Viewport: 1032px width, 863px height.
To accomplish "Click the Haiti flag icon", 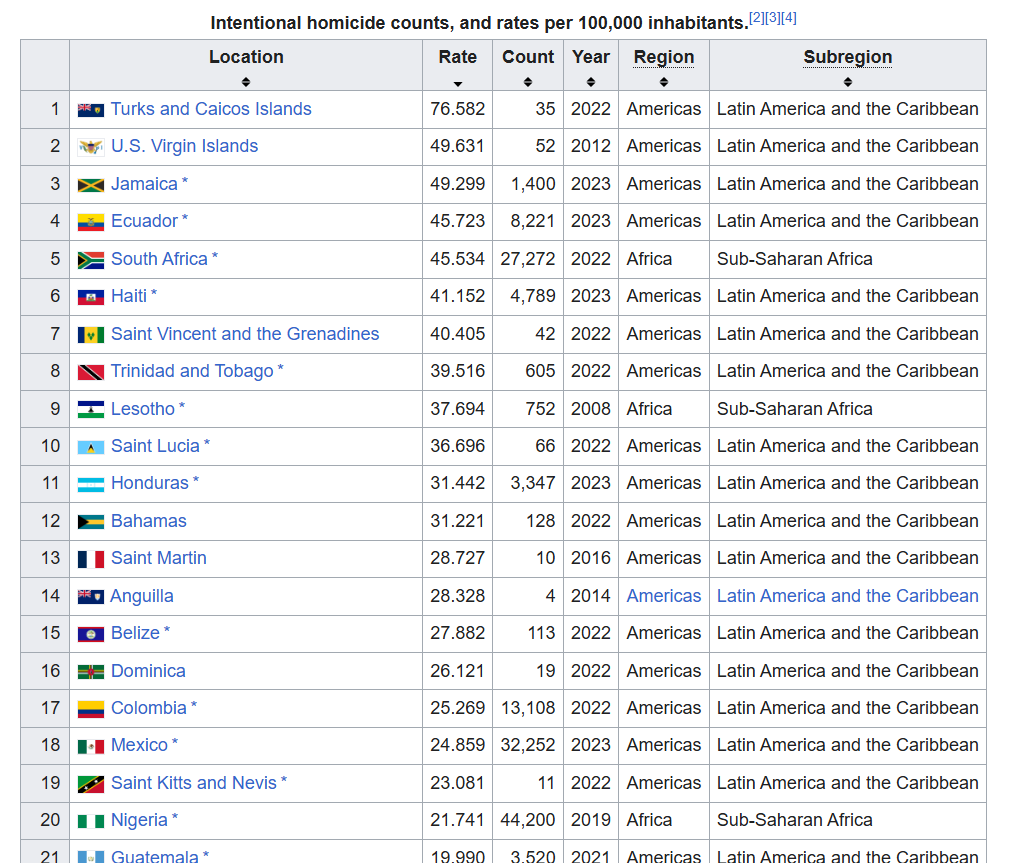I will 90,297.
